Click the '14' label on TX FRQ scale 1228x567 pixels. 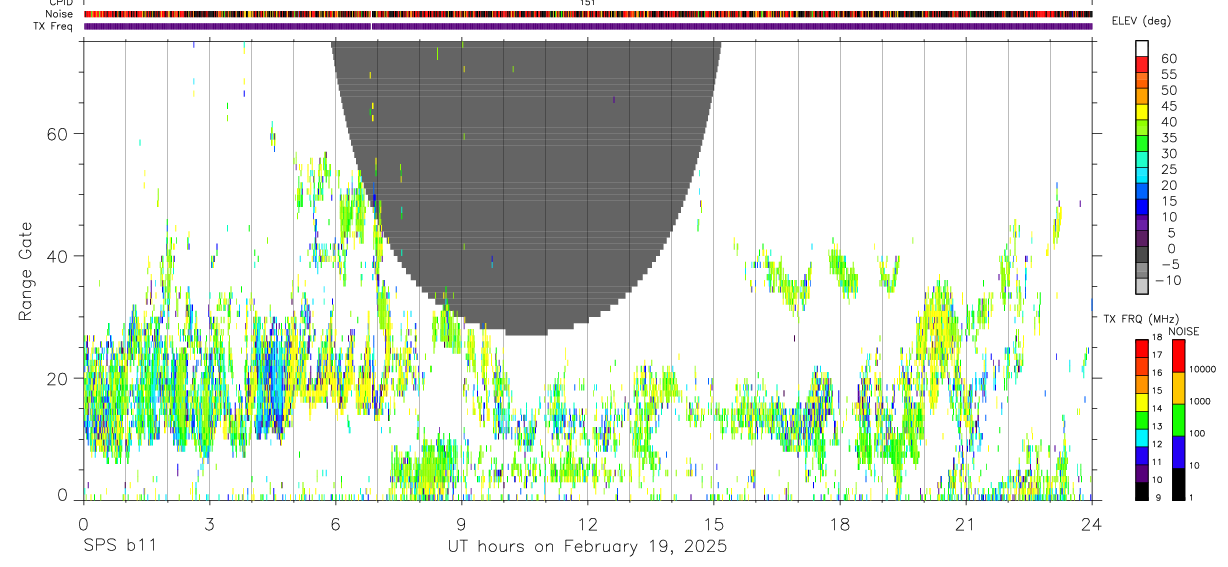[1156, 408]
